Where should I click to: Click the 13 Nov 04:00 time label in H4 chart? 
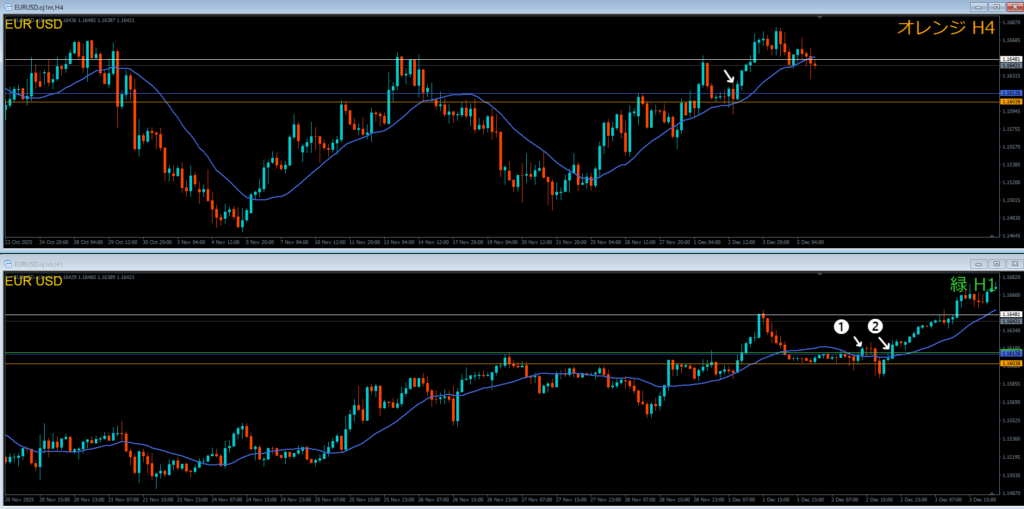tap(397, 242)
